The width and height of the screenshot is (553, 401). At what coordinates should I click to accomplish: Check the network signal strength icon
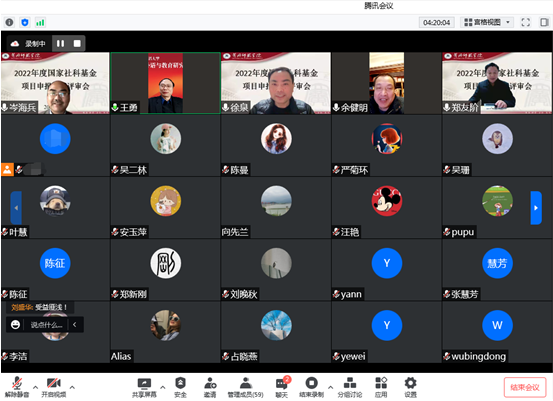pyautogui.click(x=40, y=23)
